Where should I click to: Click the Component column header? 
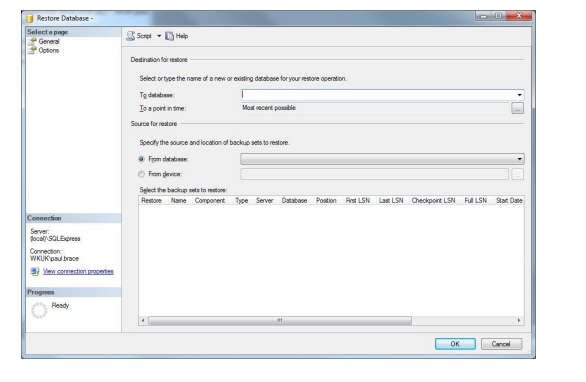click(210, 200)
